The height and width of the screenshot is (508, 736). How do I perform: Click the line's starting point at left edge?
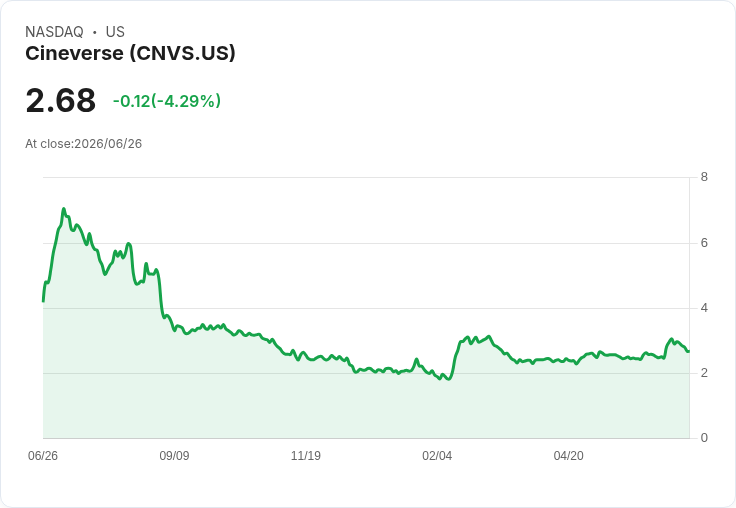point(43,301)
